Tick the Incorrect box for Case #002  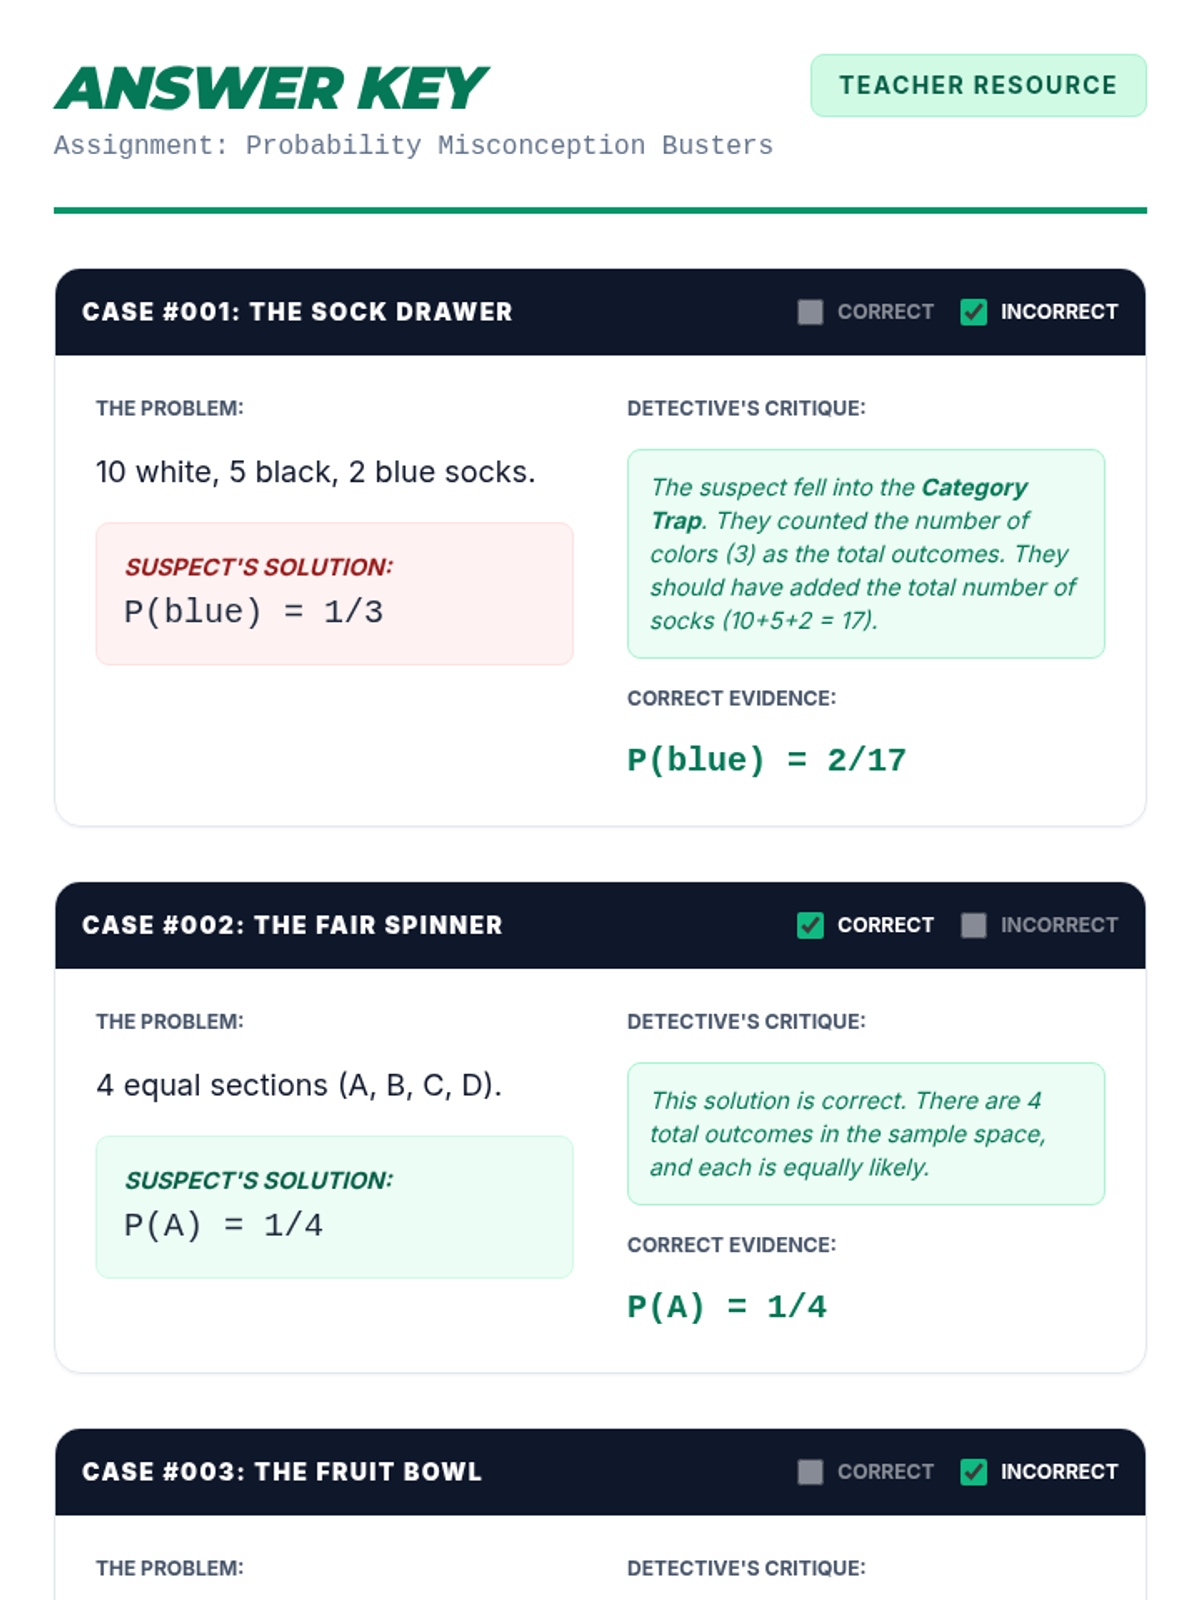973,925
